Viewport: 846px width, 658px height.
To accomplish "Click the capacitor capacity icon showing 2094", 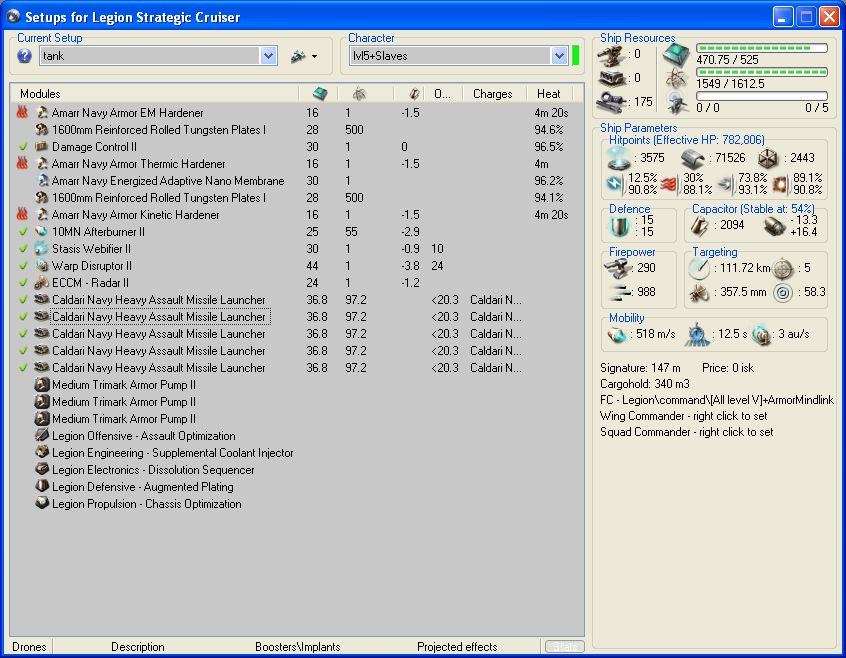I will (700, 226).
